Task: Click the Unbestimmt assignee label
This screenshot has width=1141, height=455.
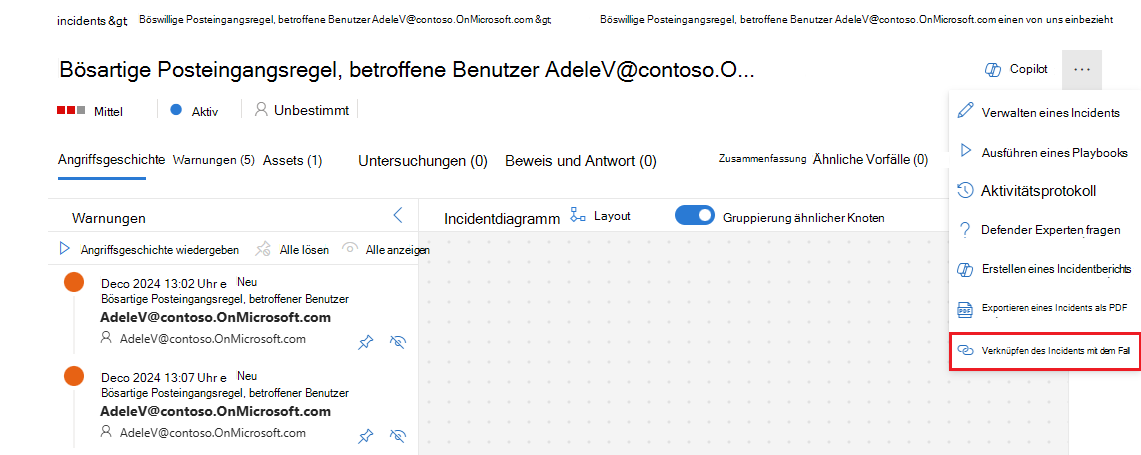Action: tap(311, 111)
